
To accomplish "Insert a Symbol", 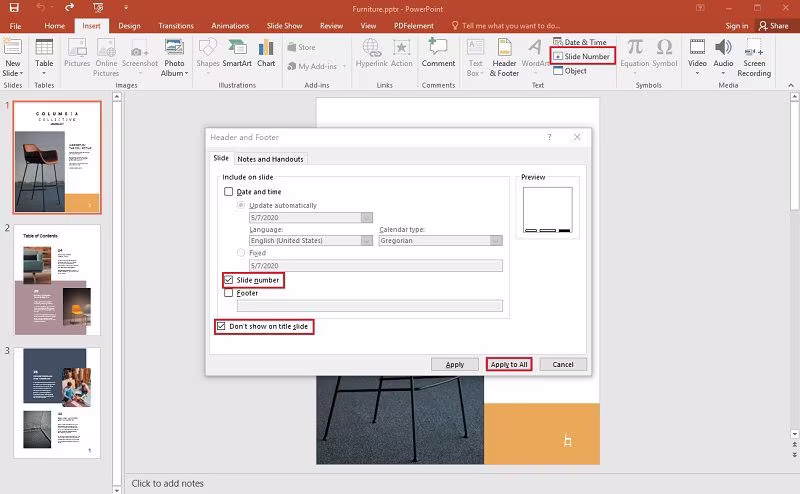I will 664,53.
